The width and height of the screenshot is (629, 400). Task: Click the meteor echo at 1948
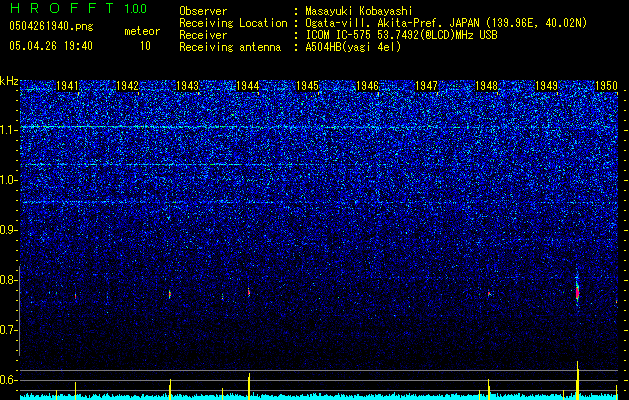tap(489, 294)
